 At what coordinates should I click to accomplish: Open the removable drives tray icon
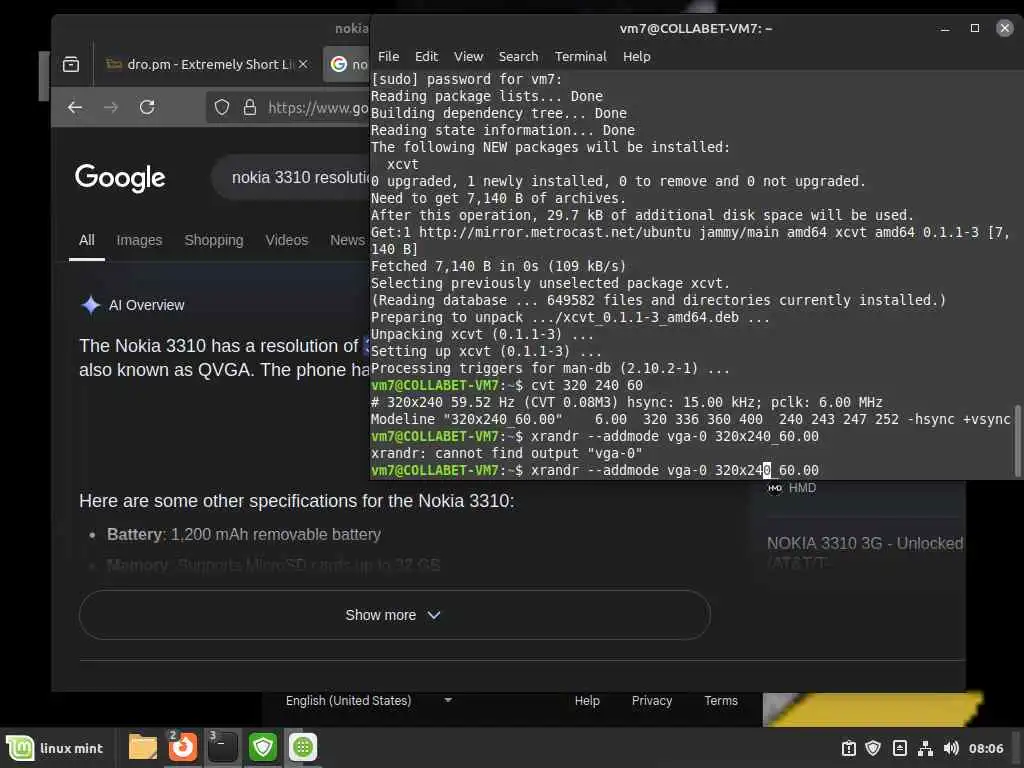899,748
